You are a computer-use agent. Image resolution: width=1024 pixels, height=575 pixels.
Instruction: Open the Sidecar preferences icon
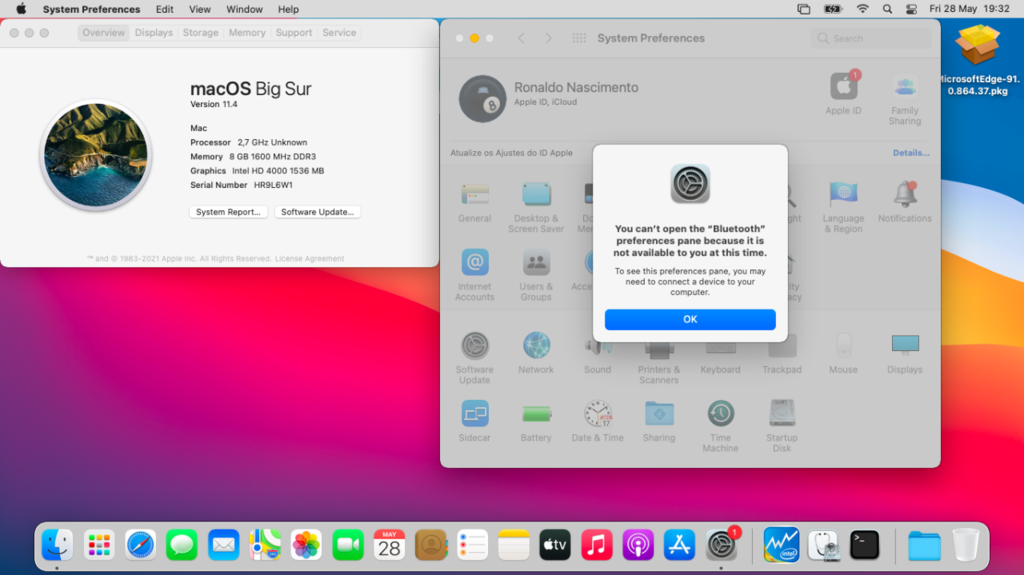[x=474, y=414]
